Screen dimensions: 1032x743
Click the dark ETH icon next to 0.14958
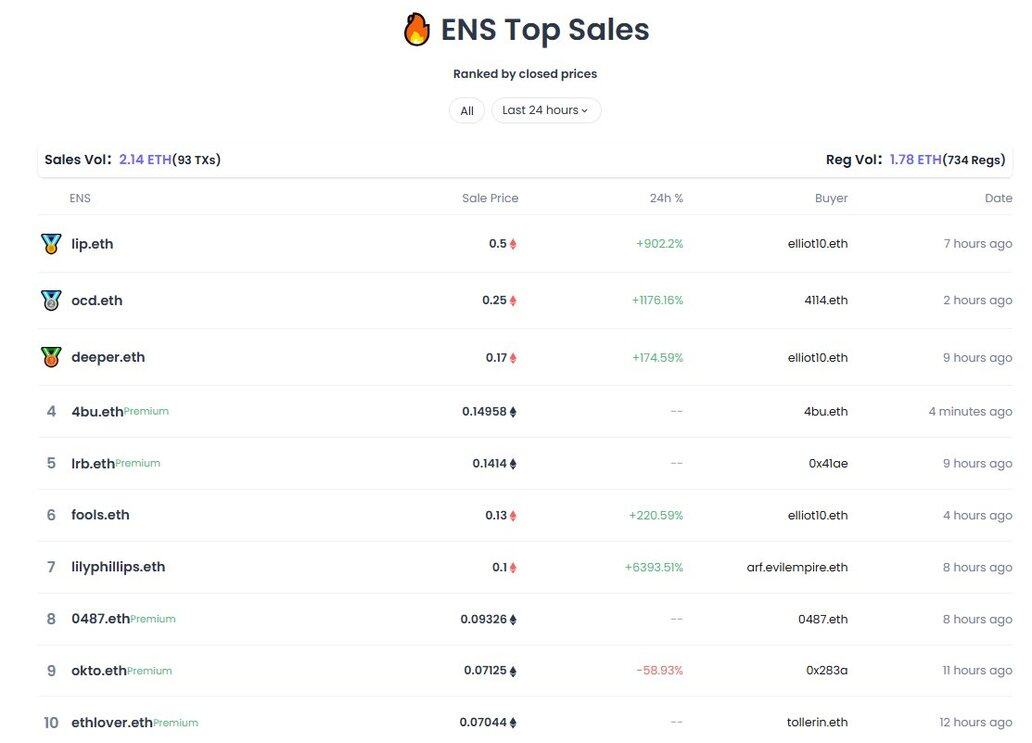513,412
